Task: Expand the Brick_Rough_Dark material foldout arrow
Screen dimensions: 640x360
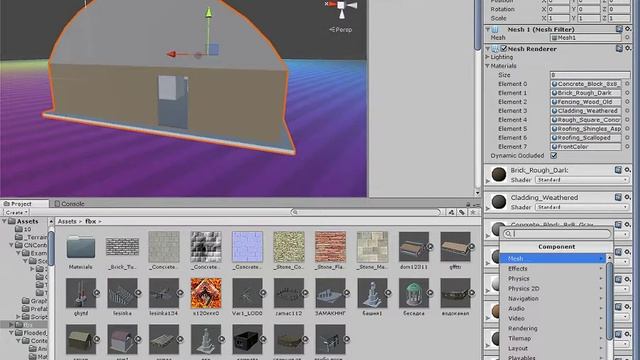Action: 488,180
